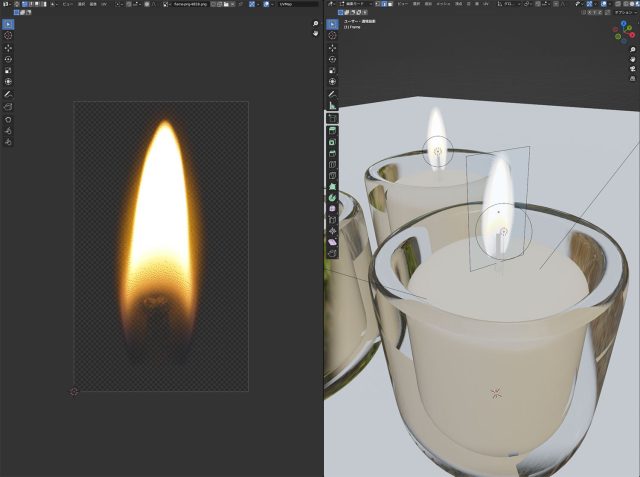Select the Edge Slide tool

click(x=332, y=220)
